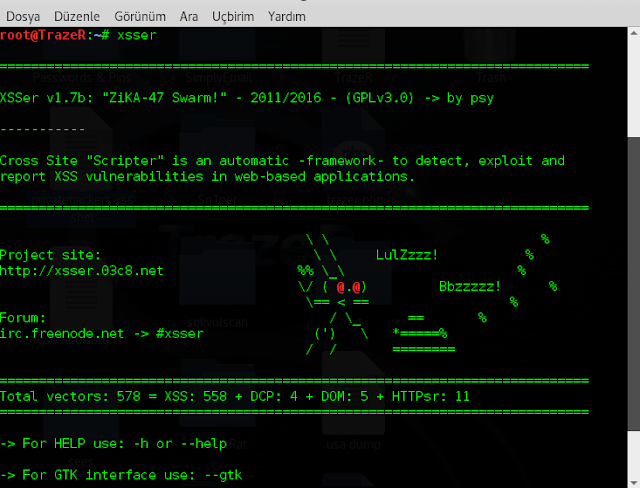Open the Dosya menu
640x488 pixels.
click(23, 16)
